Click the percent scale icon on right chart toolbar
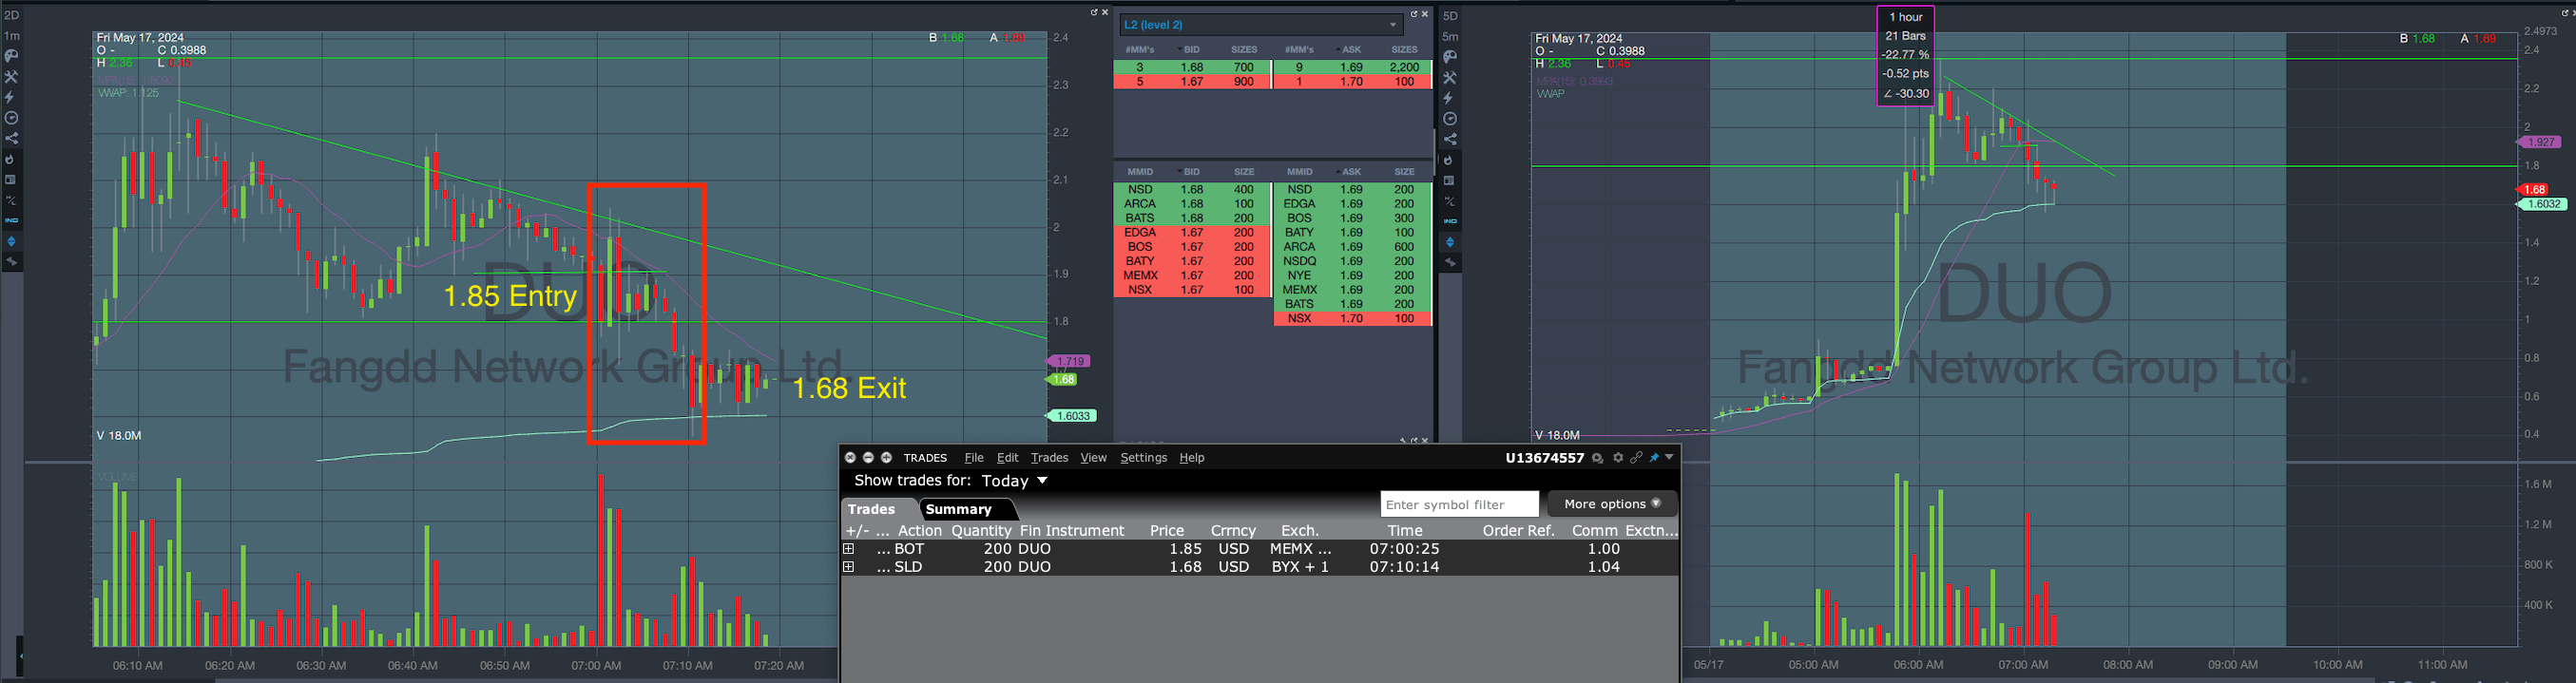Image resolution: width=2576 pixels, height=683 pixels. (1450, 201)
